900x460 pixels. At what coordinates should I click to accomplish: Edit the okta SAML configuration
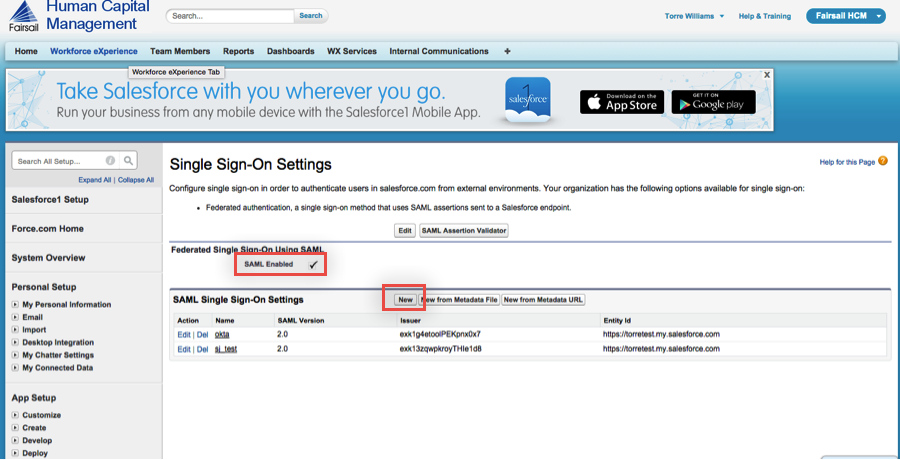click(184, 334)
